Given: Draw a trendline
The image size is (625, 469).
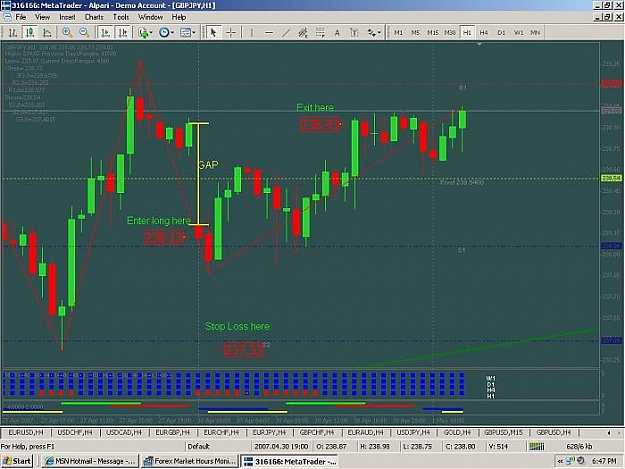Looking at the screenshot, I should 286,33.
